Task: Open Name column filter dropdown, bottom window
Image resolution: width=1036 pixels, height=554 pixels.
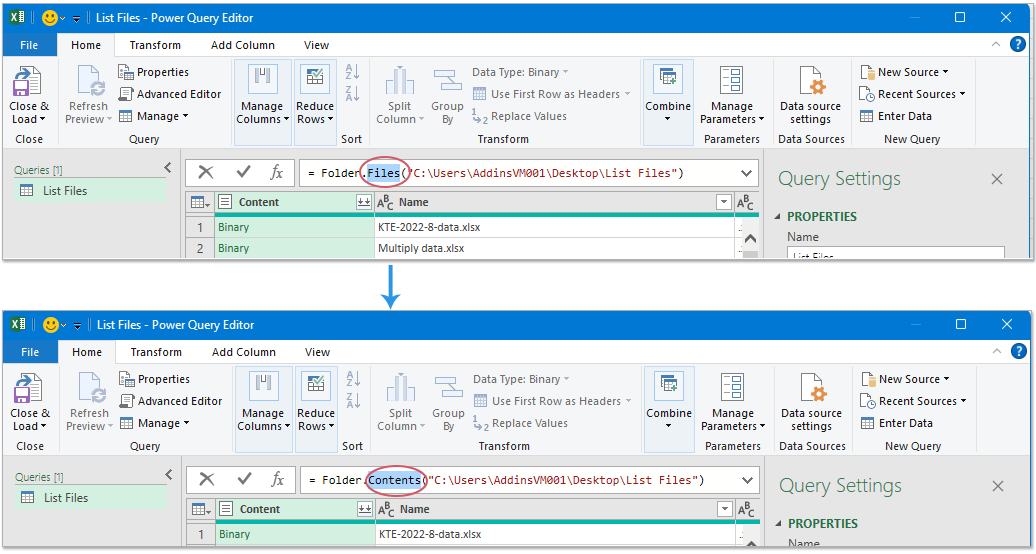Action: (x=725, y=509)
